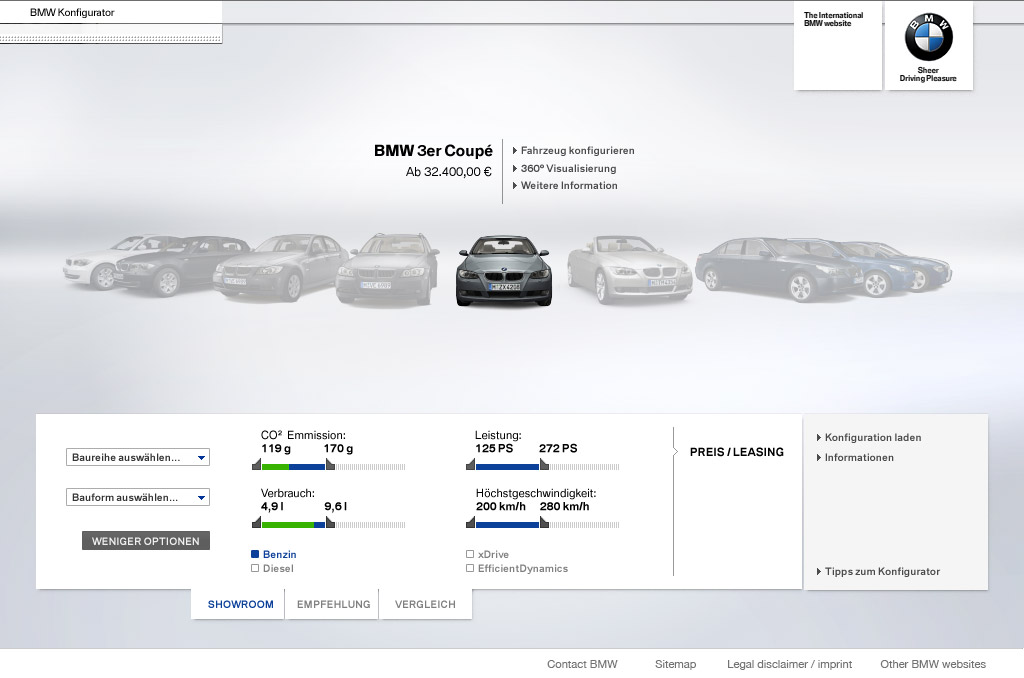Image resolution: width=1024 pixels, height=678 pixels.
Task: Click the Verbrauch maximum slider handle
Action: point(330,523)
